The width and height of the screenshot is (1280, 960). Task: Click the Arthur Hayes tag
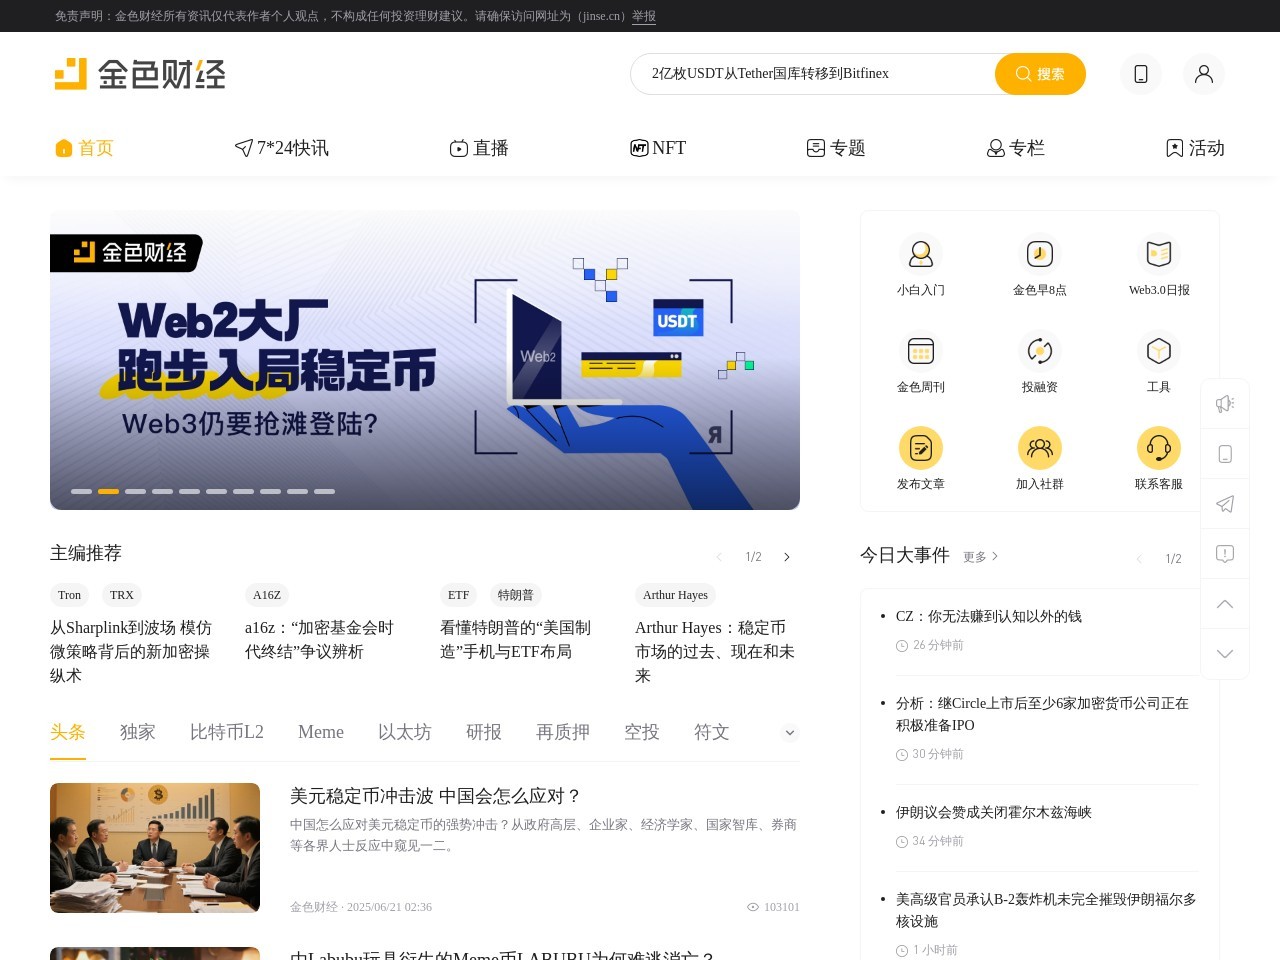coord(675,595)
